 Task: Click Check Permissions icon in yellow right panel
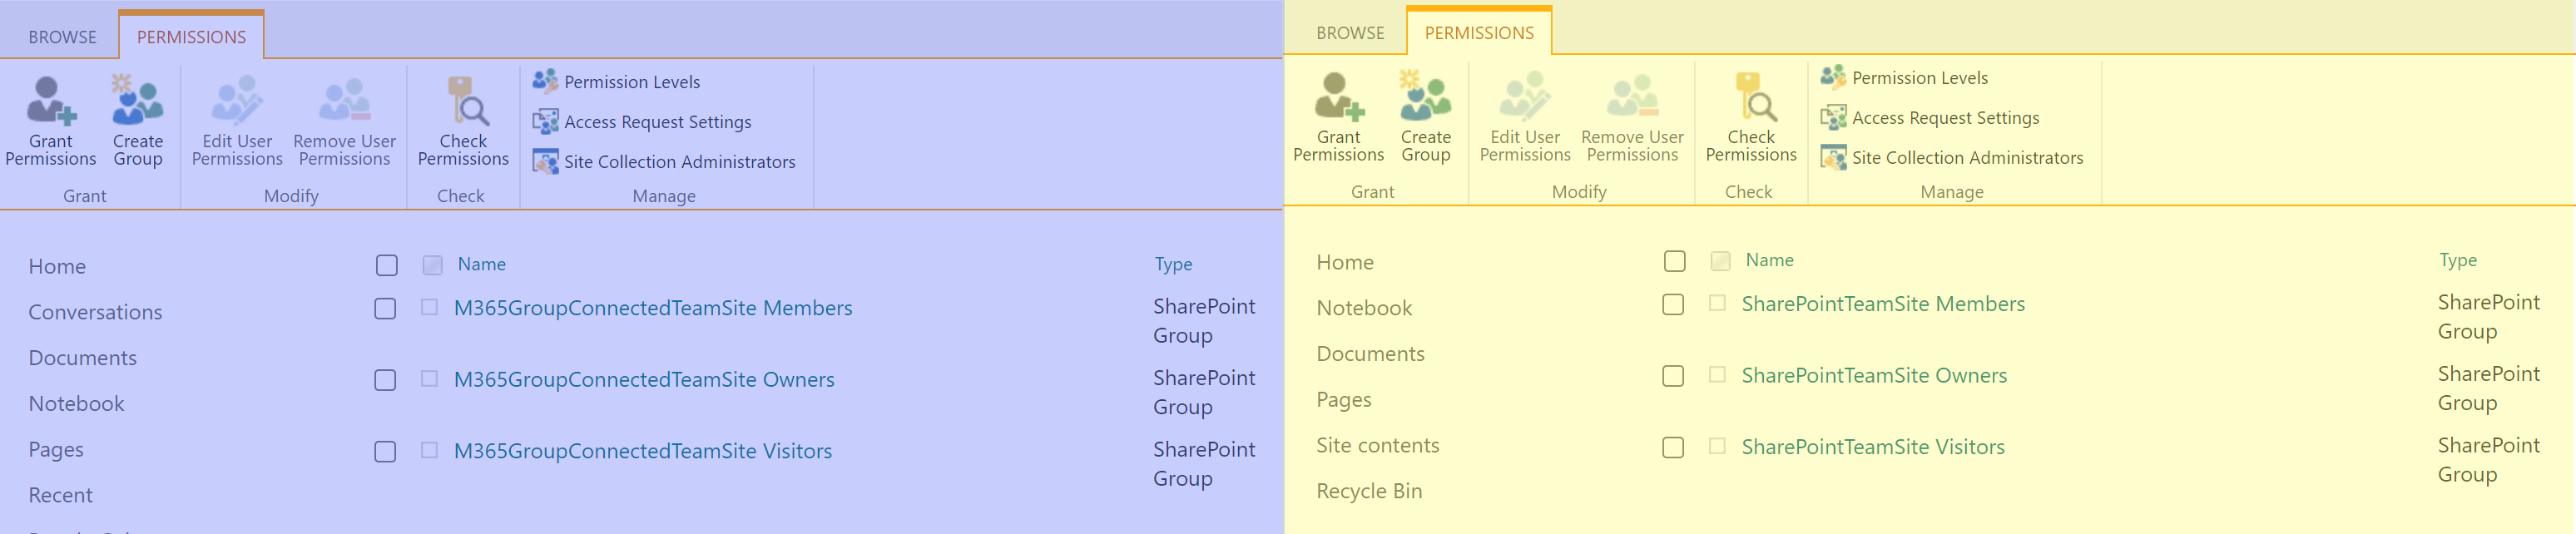point(1751,97)
